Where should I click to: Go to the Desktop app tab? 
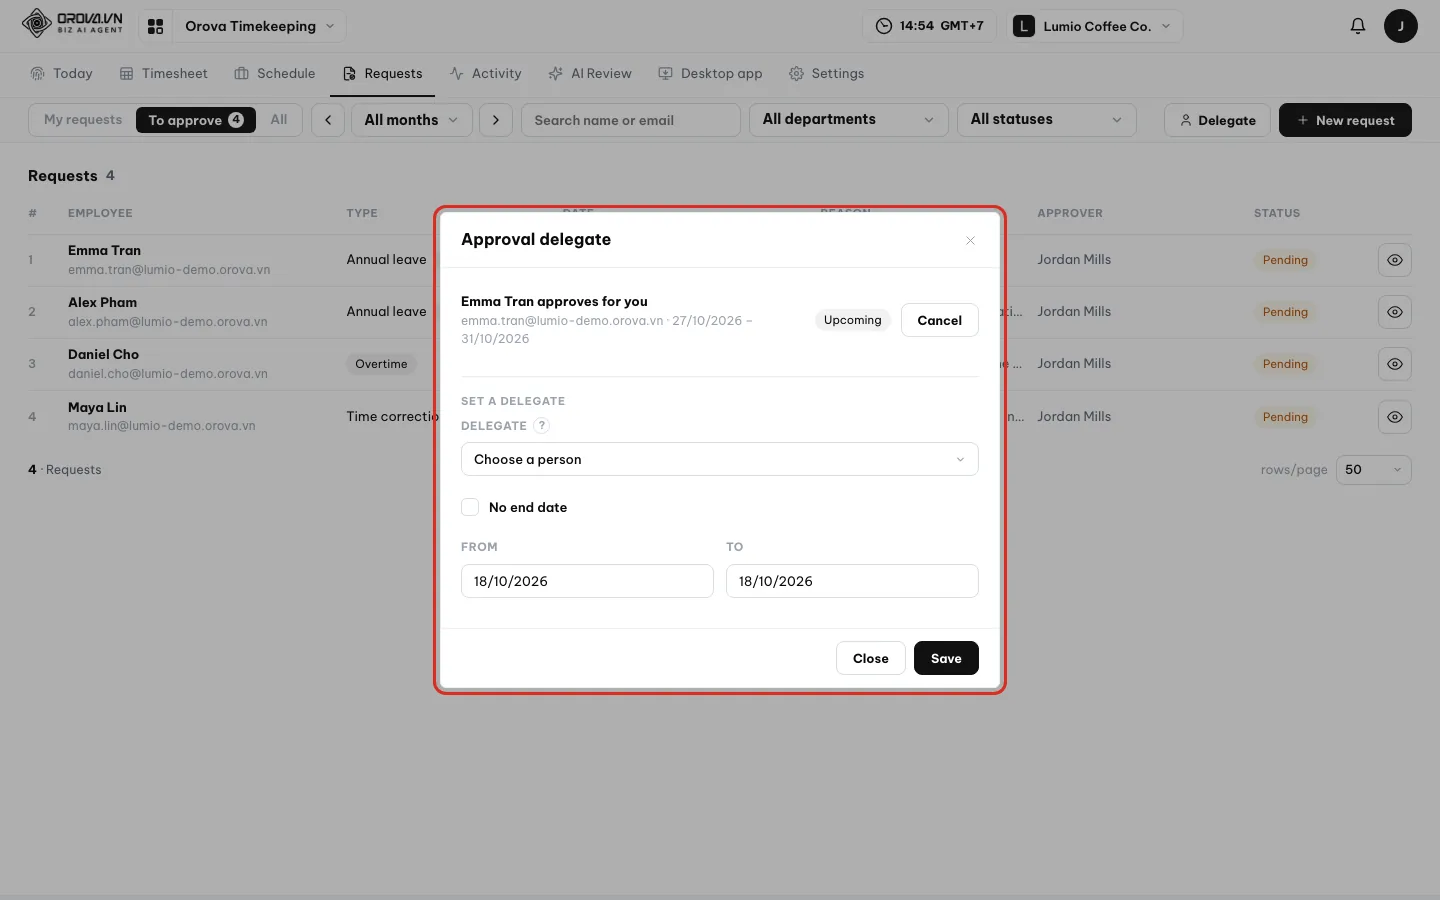click(710, 74)
